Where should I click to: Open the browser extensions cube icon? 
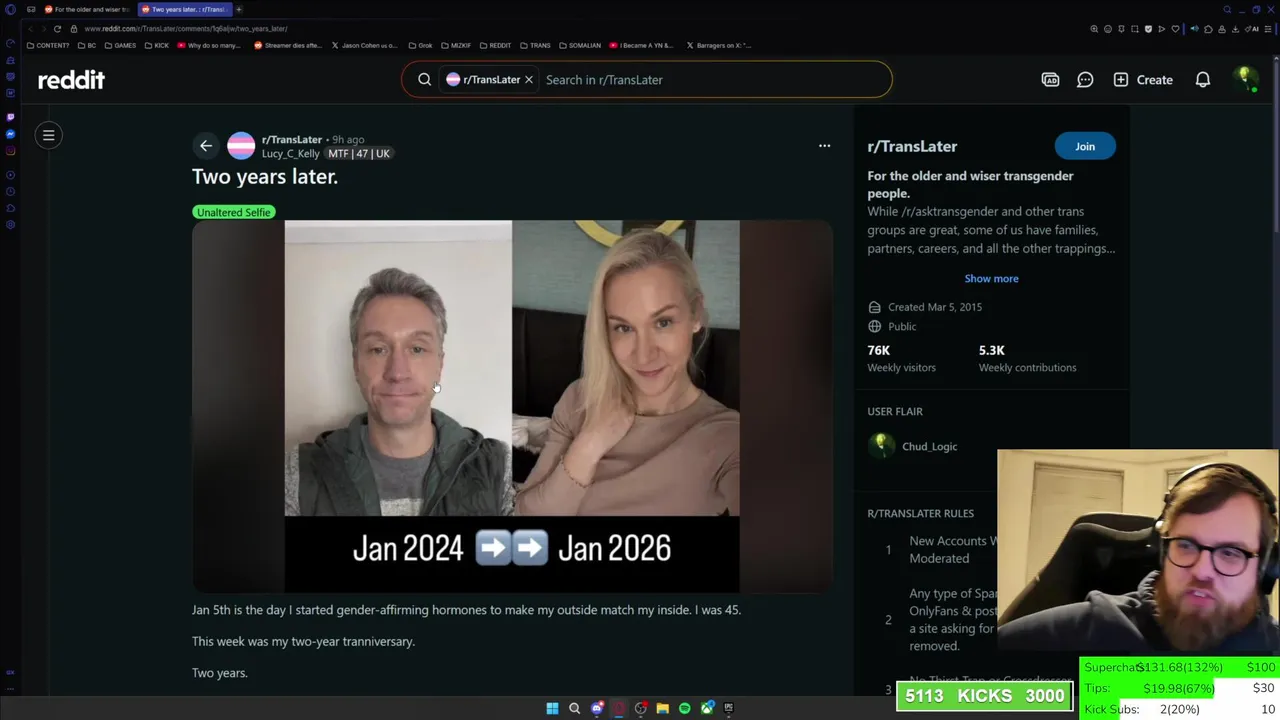tap(1208, 29)
